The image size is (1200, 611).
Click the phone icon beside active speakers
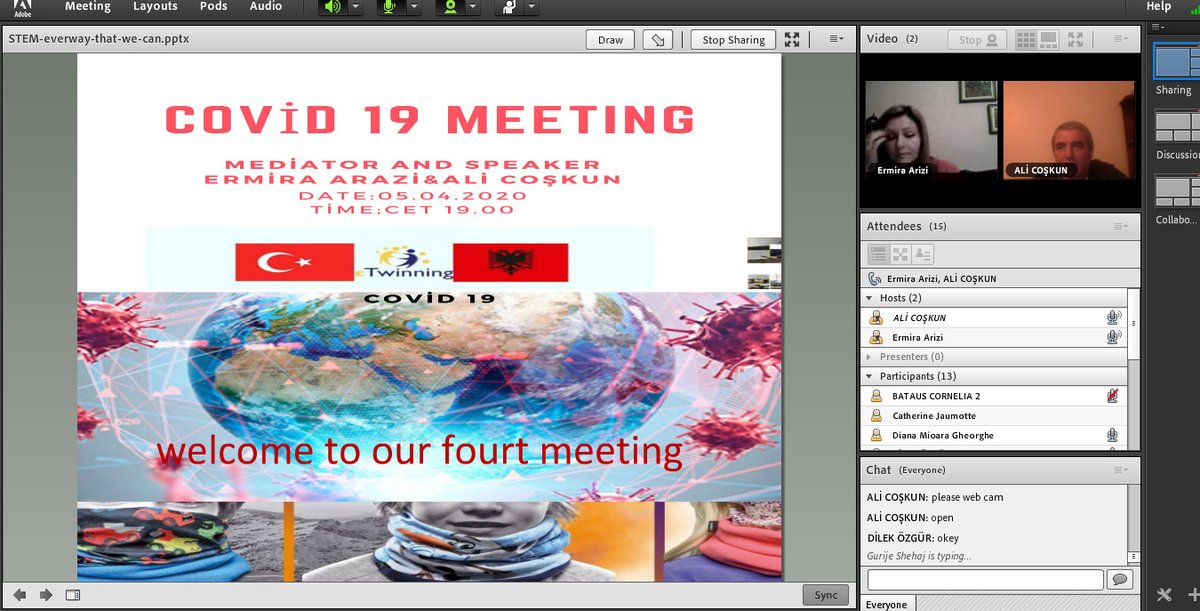[874, 279]
